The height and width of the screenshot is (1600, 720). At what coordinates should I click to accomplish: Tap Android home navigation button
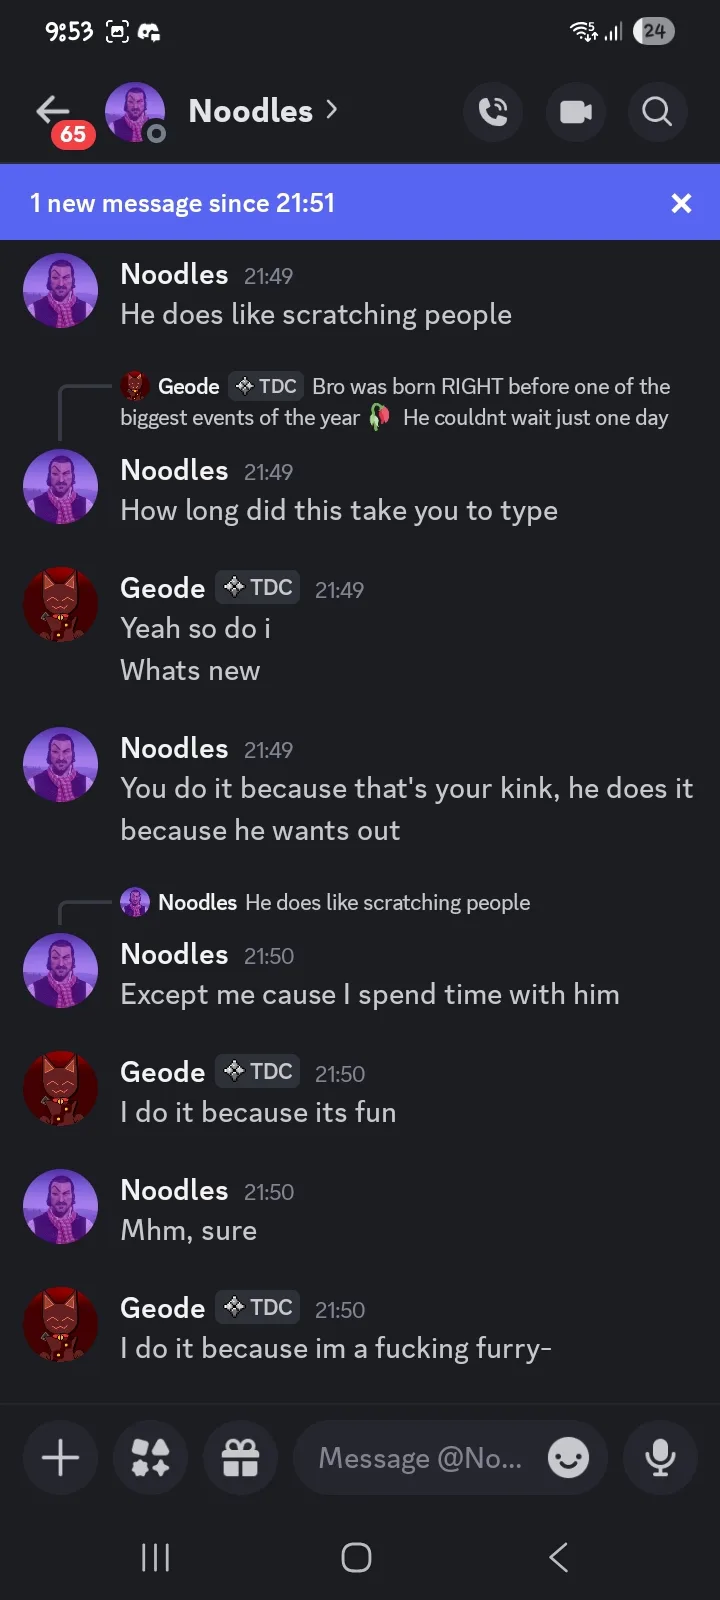357,1557
